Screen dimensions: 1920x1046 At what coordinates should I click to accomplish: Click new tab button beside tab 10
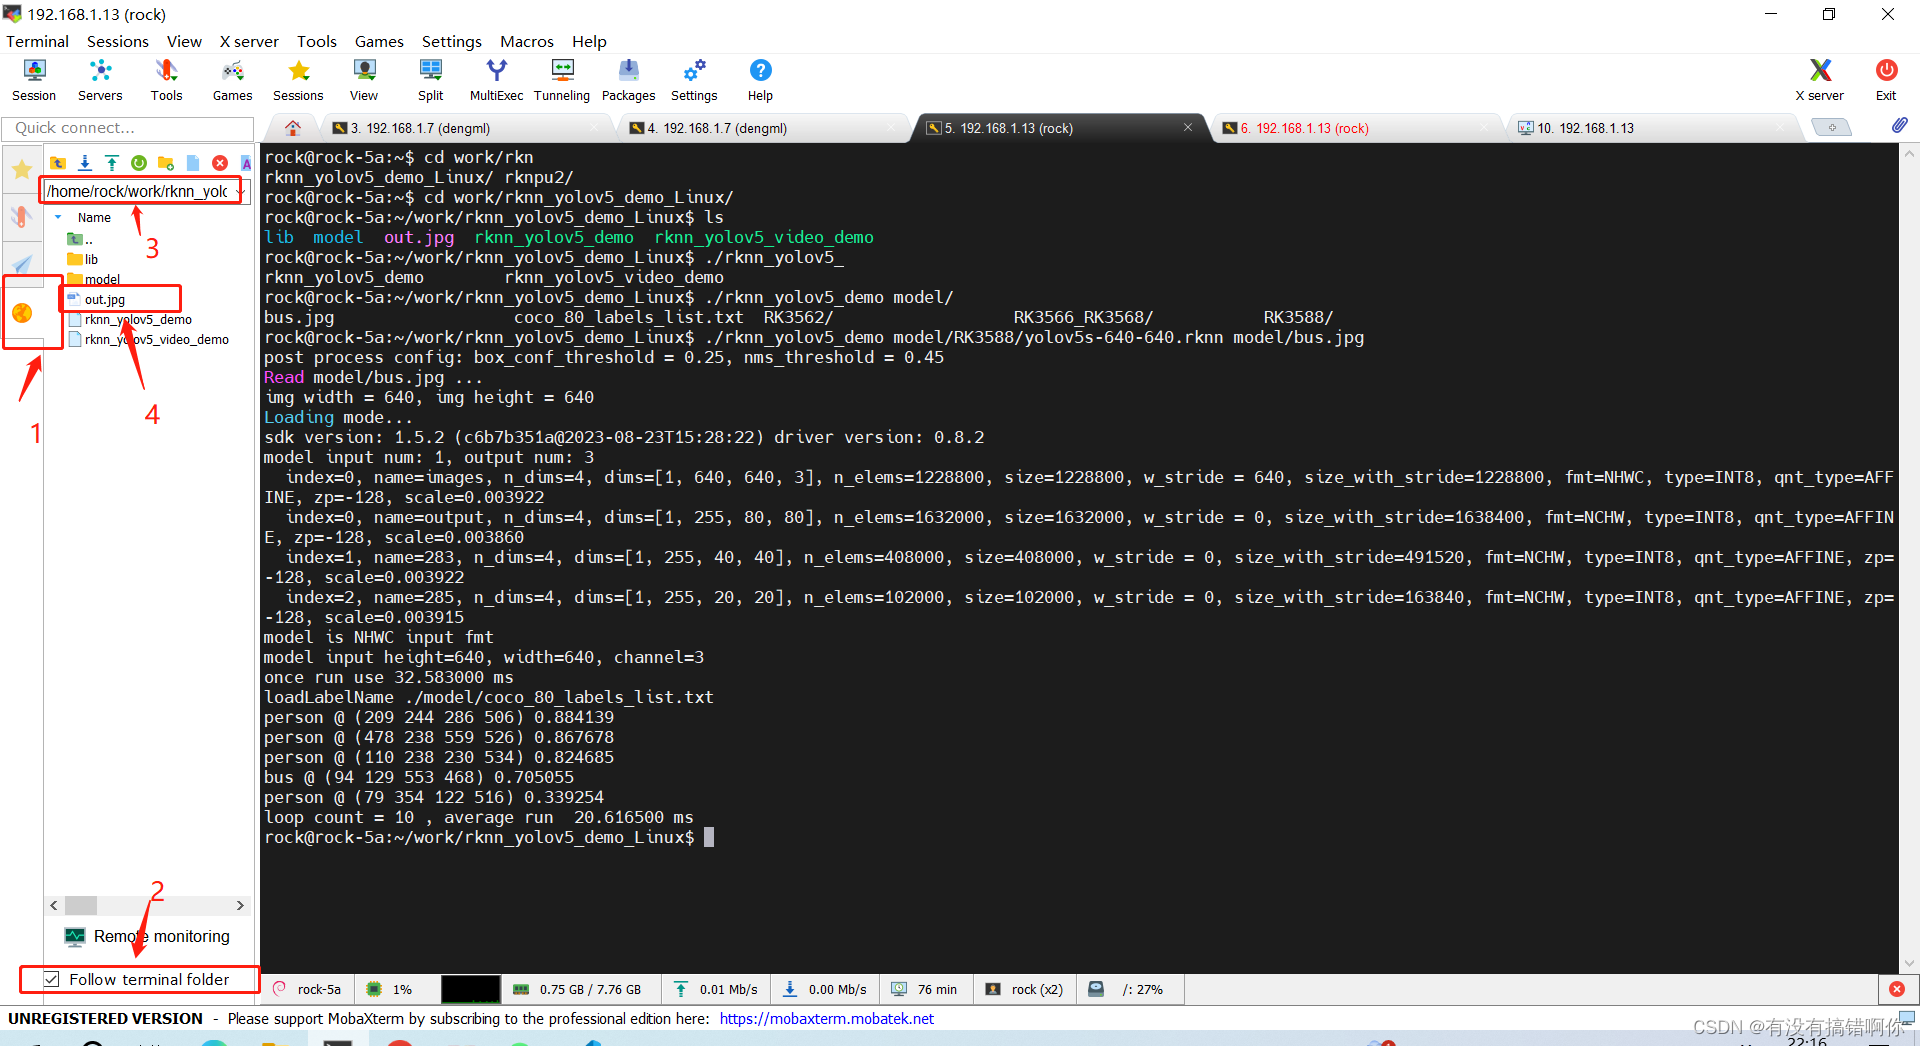[x=1832, y=127]
